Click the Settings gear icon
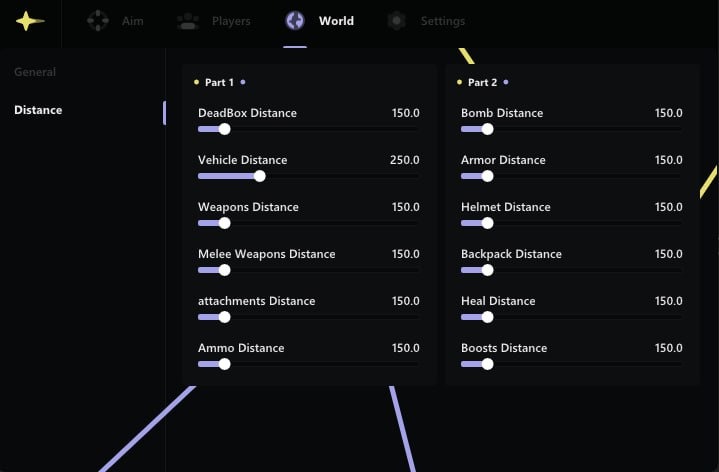This screenshot has width=719, height=472. pos(397,21)
